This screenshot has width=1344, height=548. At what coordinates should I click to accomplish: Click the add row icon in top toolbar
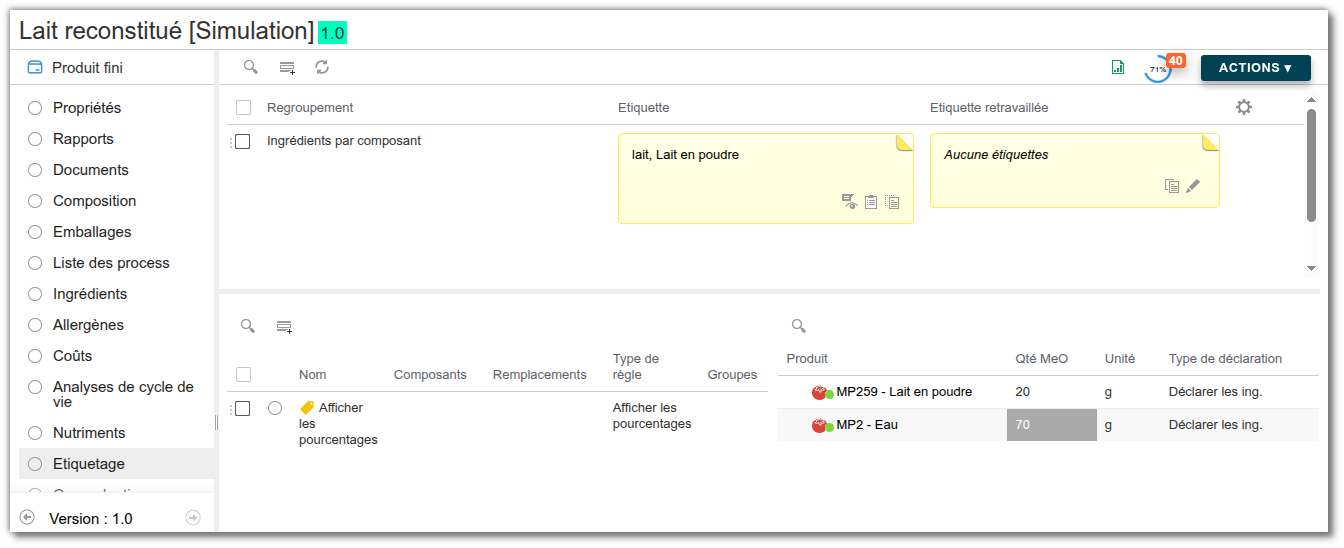[287, 68]
